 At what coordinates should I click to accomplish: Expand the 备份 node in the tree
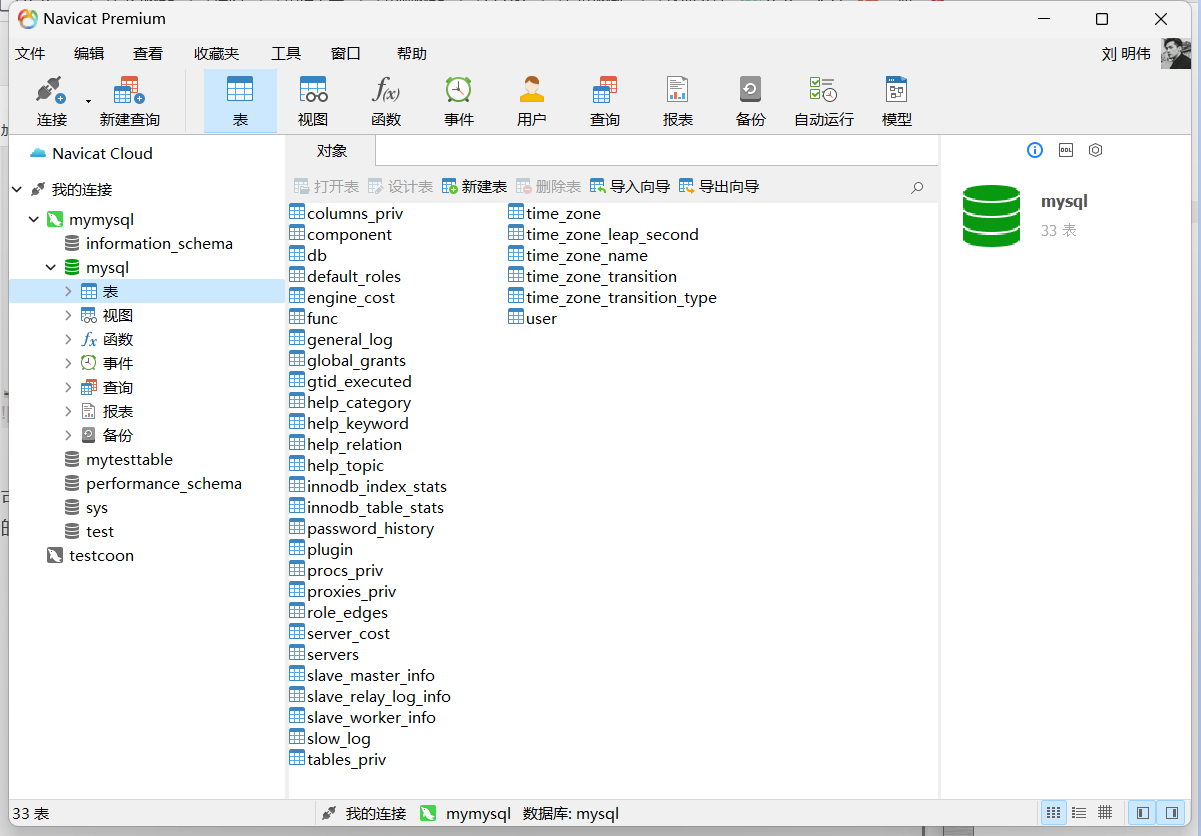pyautogui.click(x=68, y=435)
